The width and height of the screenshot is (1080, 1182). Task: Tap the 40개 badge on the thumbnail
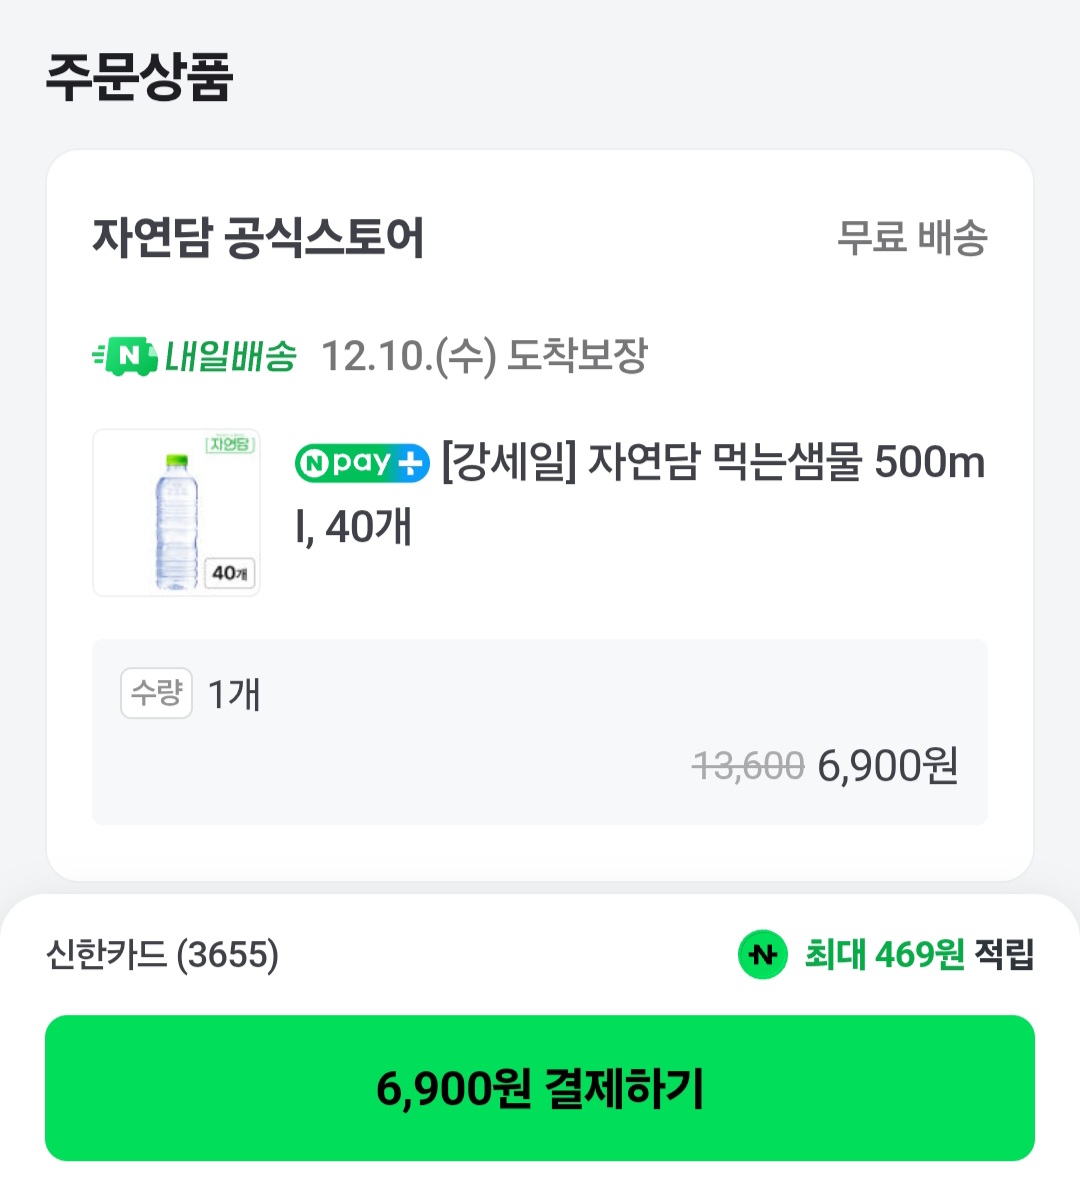point(229,573)
